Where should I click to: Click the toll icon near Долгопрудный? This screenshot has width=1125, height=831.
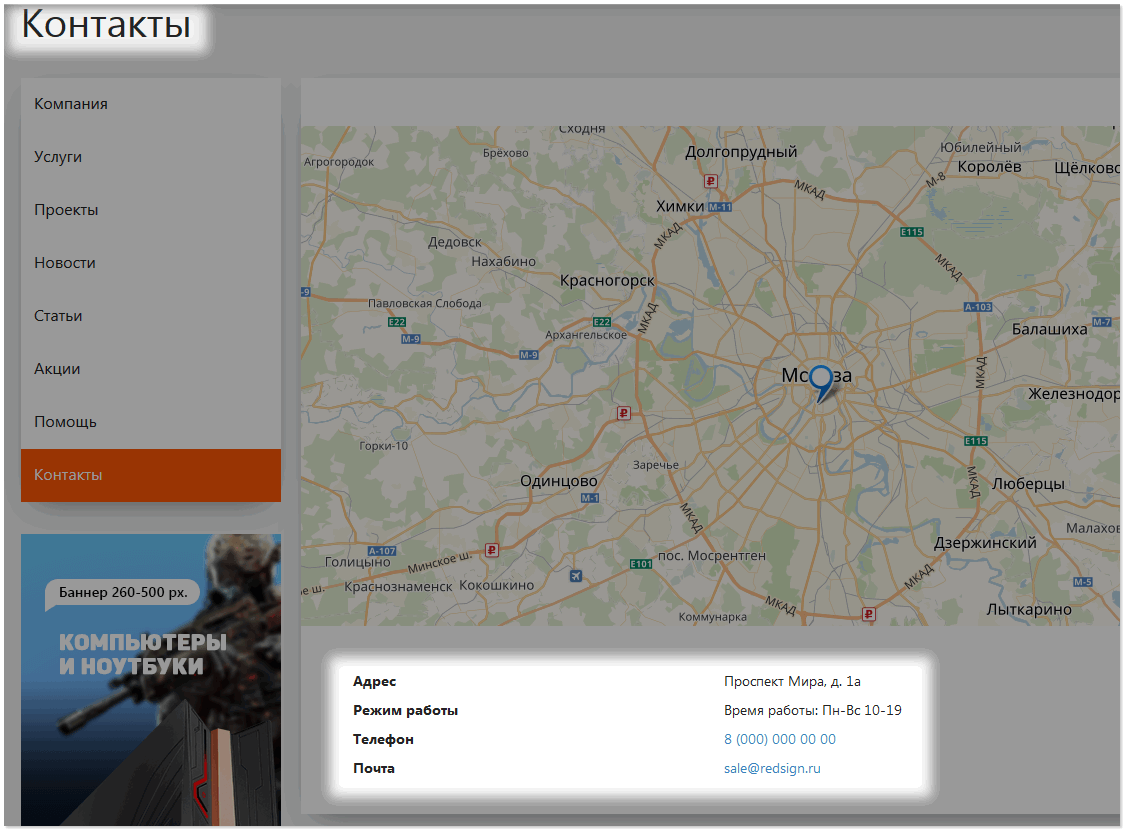(x=710, y=182)
